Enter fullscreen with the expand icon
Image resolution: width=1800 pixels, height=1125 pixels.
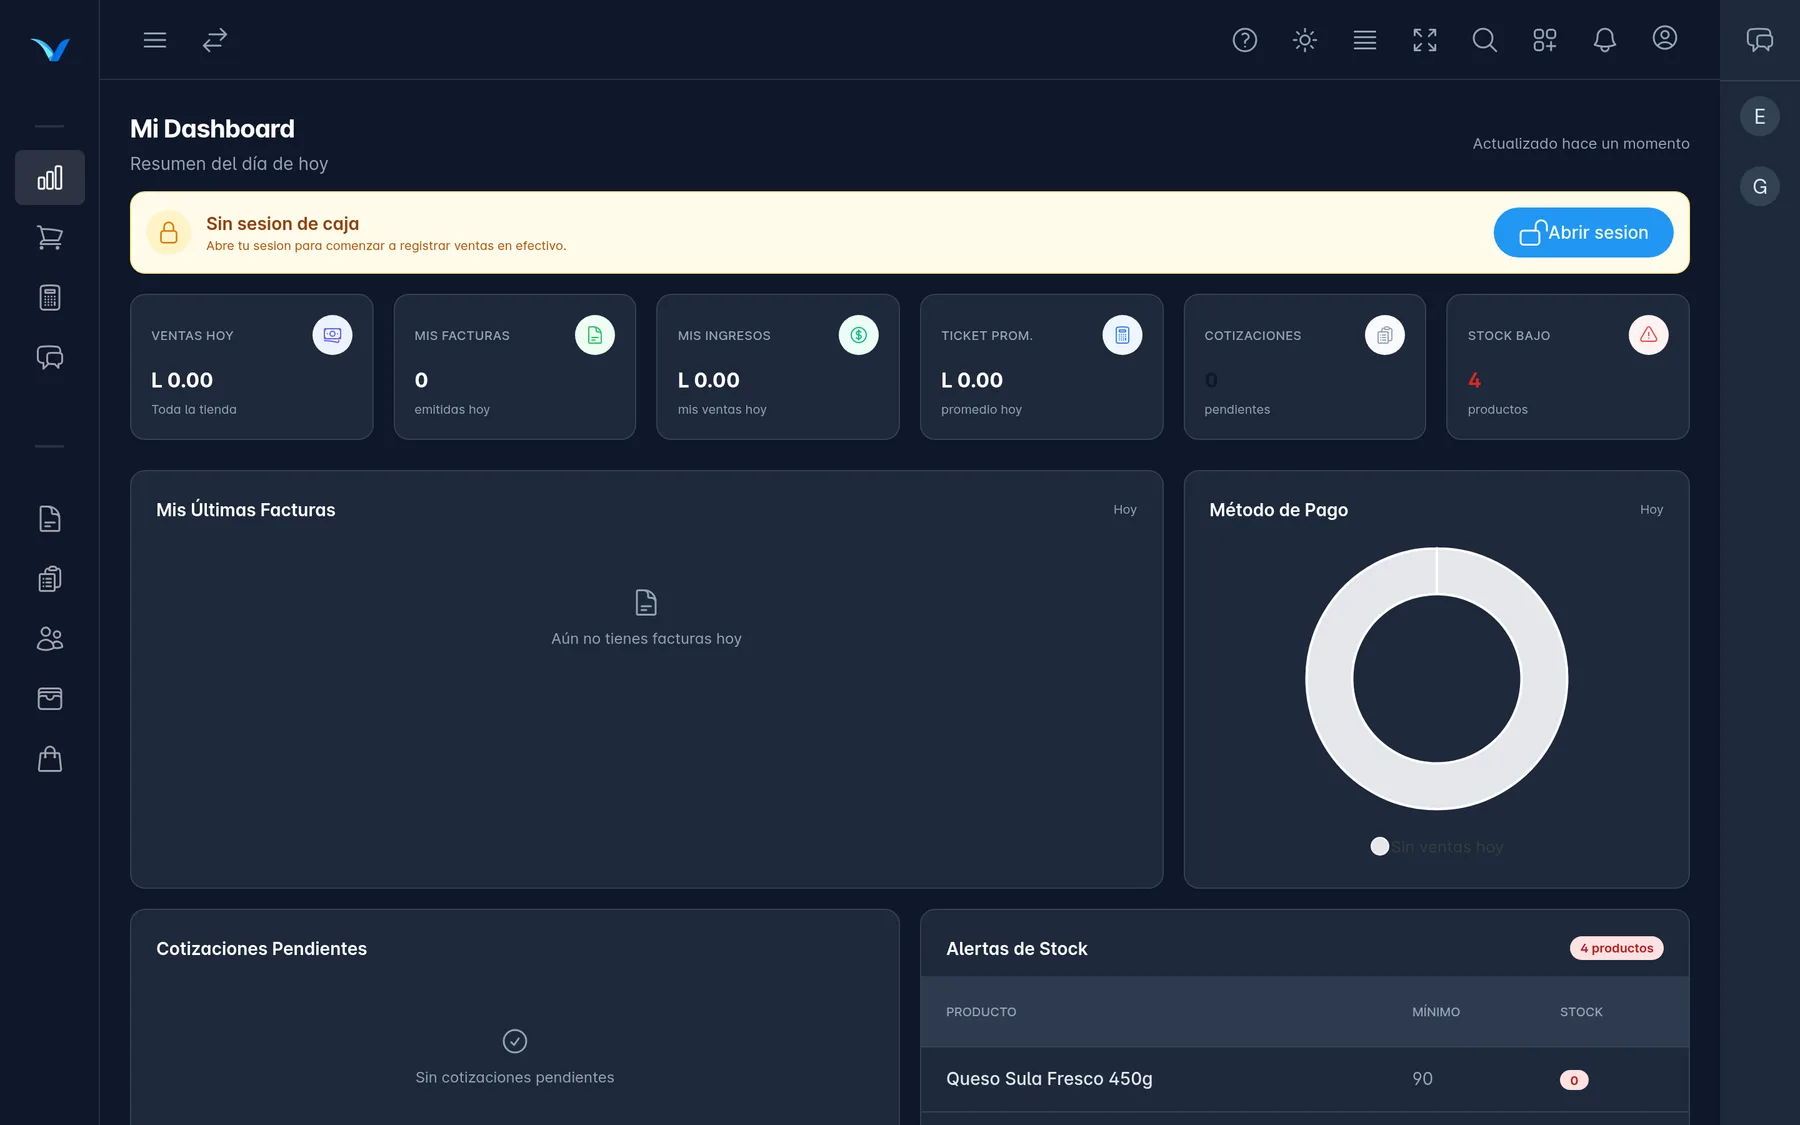pyautogui.click(x=1425, y=40)
